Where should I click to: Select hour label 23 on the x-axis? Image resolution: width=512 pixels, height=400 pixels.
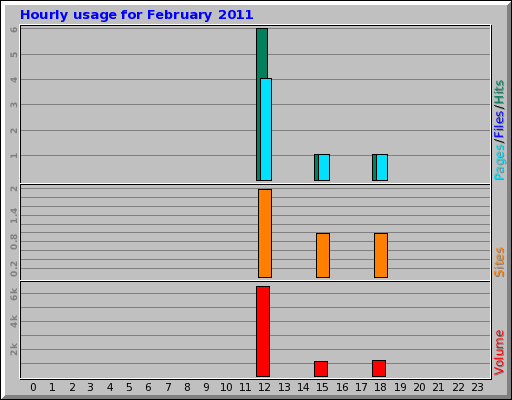pyautogui.click(x=477, y=387)
